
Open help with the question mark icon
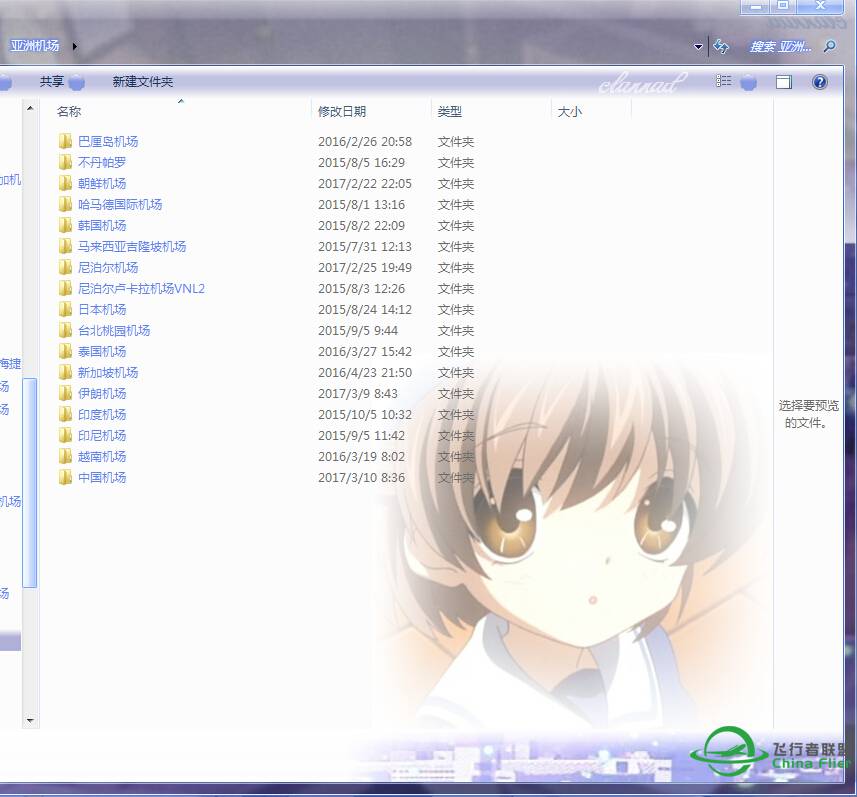[820, 82]
